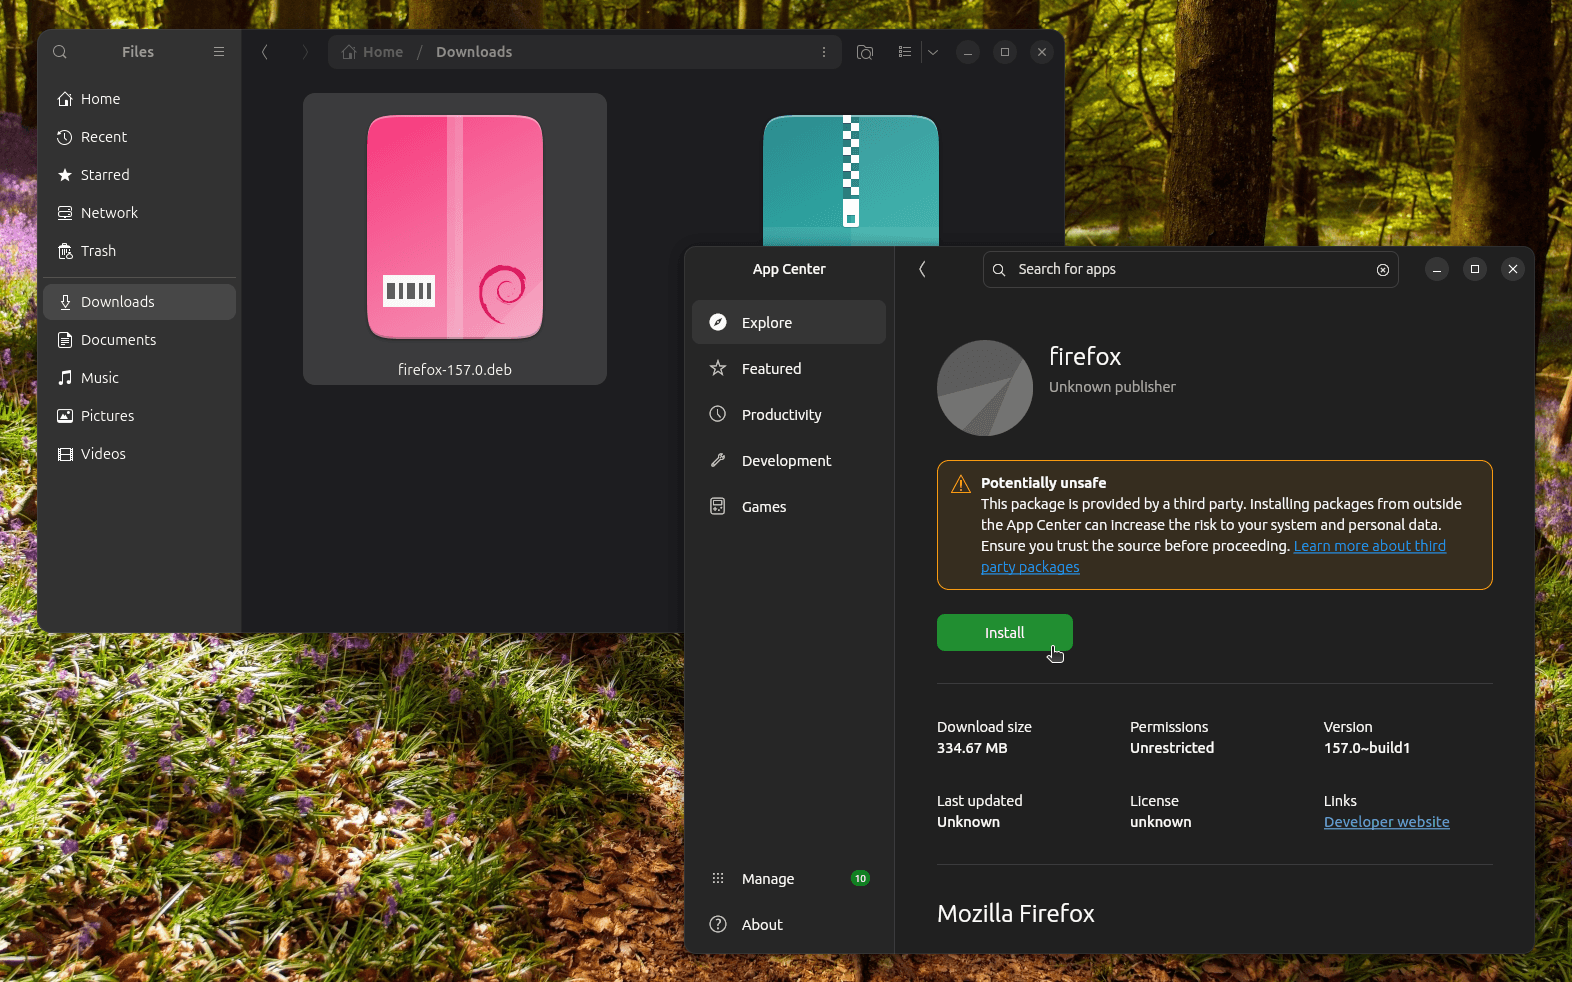Maximize the App Center window

pos(1475,269)
